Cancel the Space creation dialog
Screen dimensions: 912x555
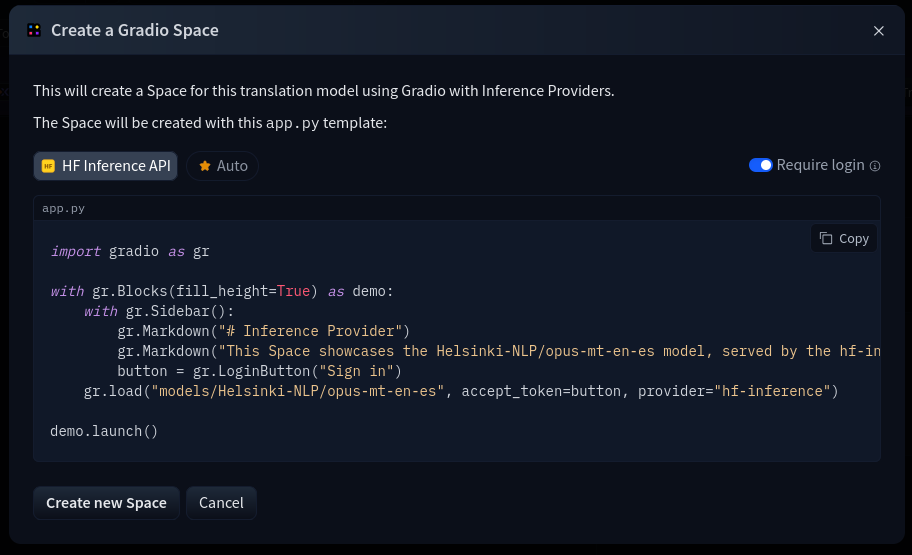[221, 503]
